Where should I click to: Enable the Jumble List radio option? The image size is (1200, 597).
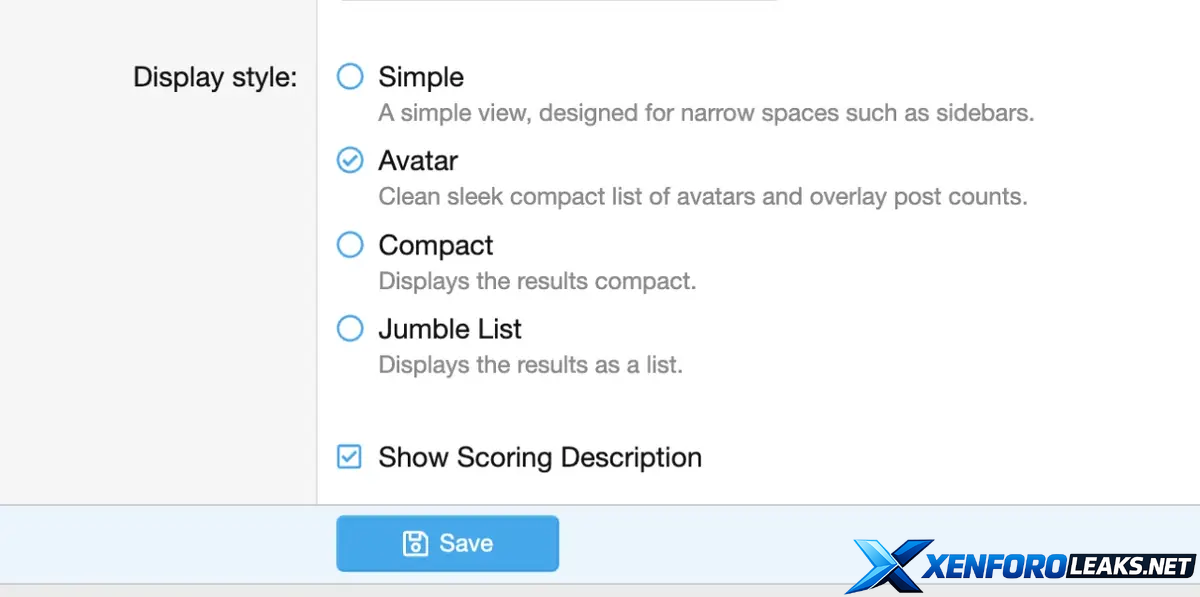coord(349,329)
